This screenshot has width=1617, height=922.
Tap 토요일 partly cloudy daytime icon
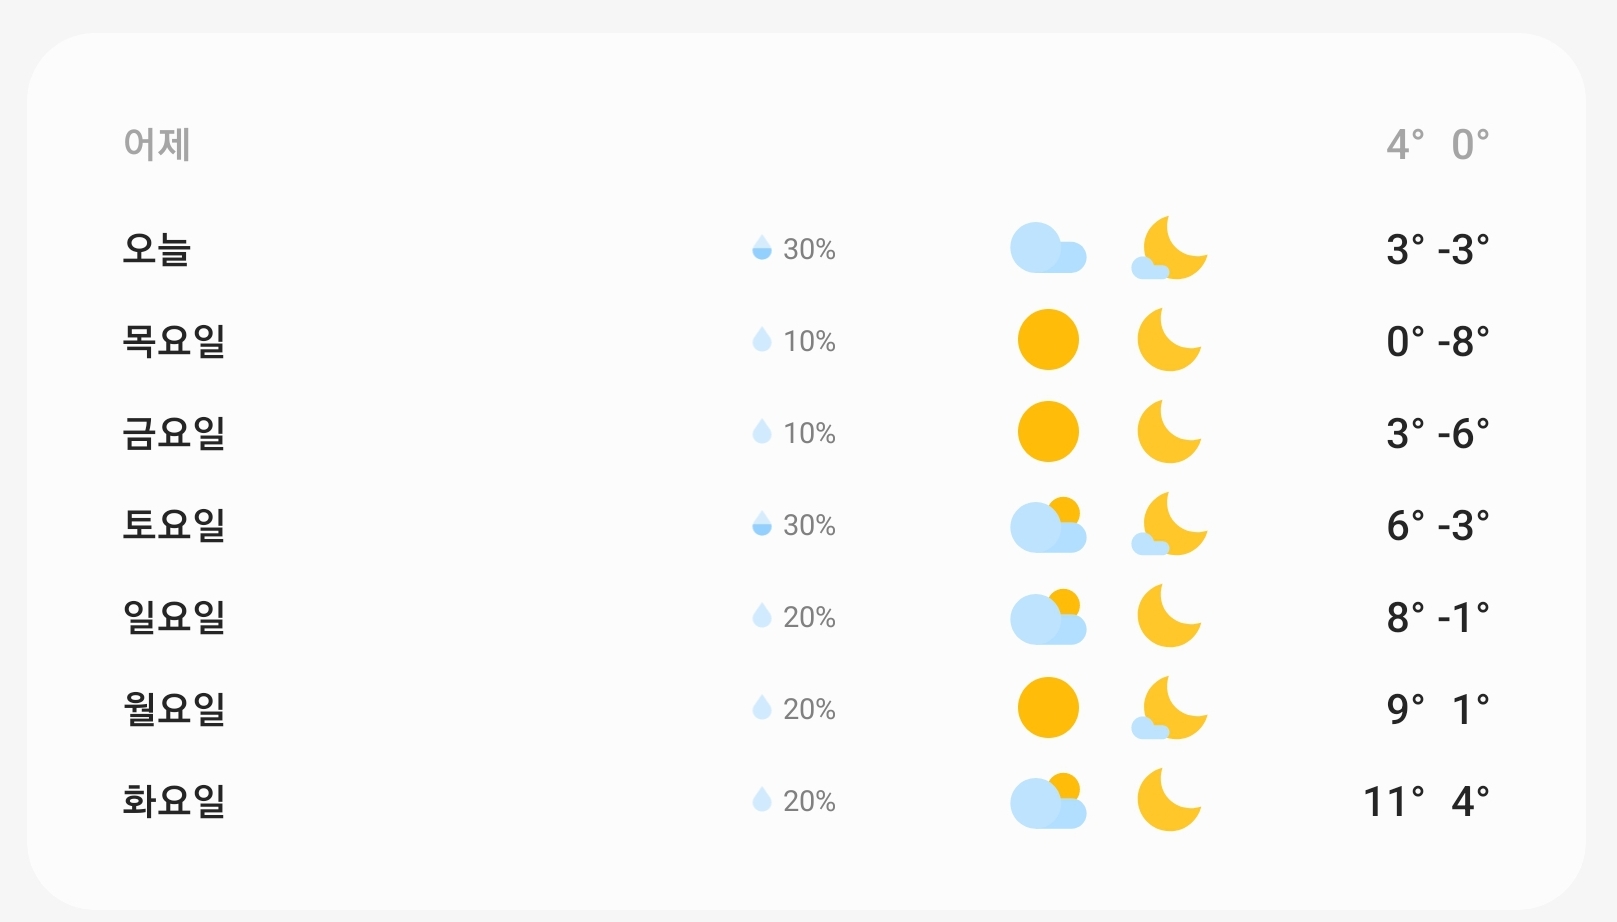tap(1047, 524)
